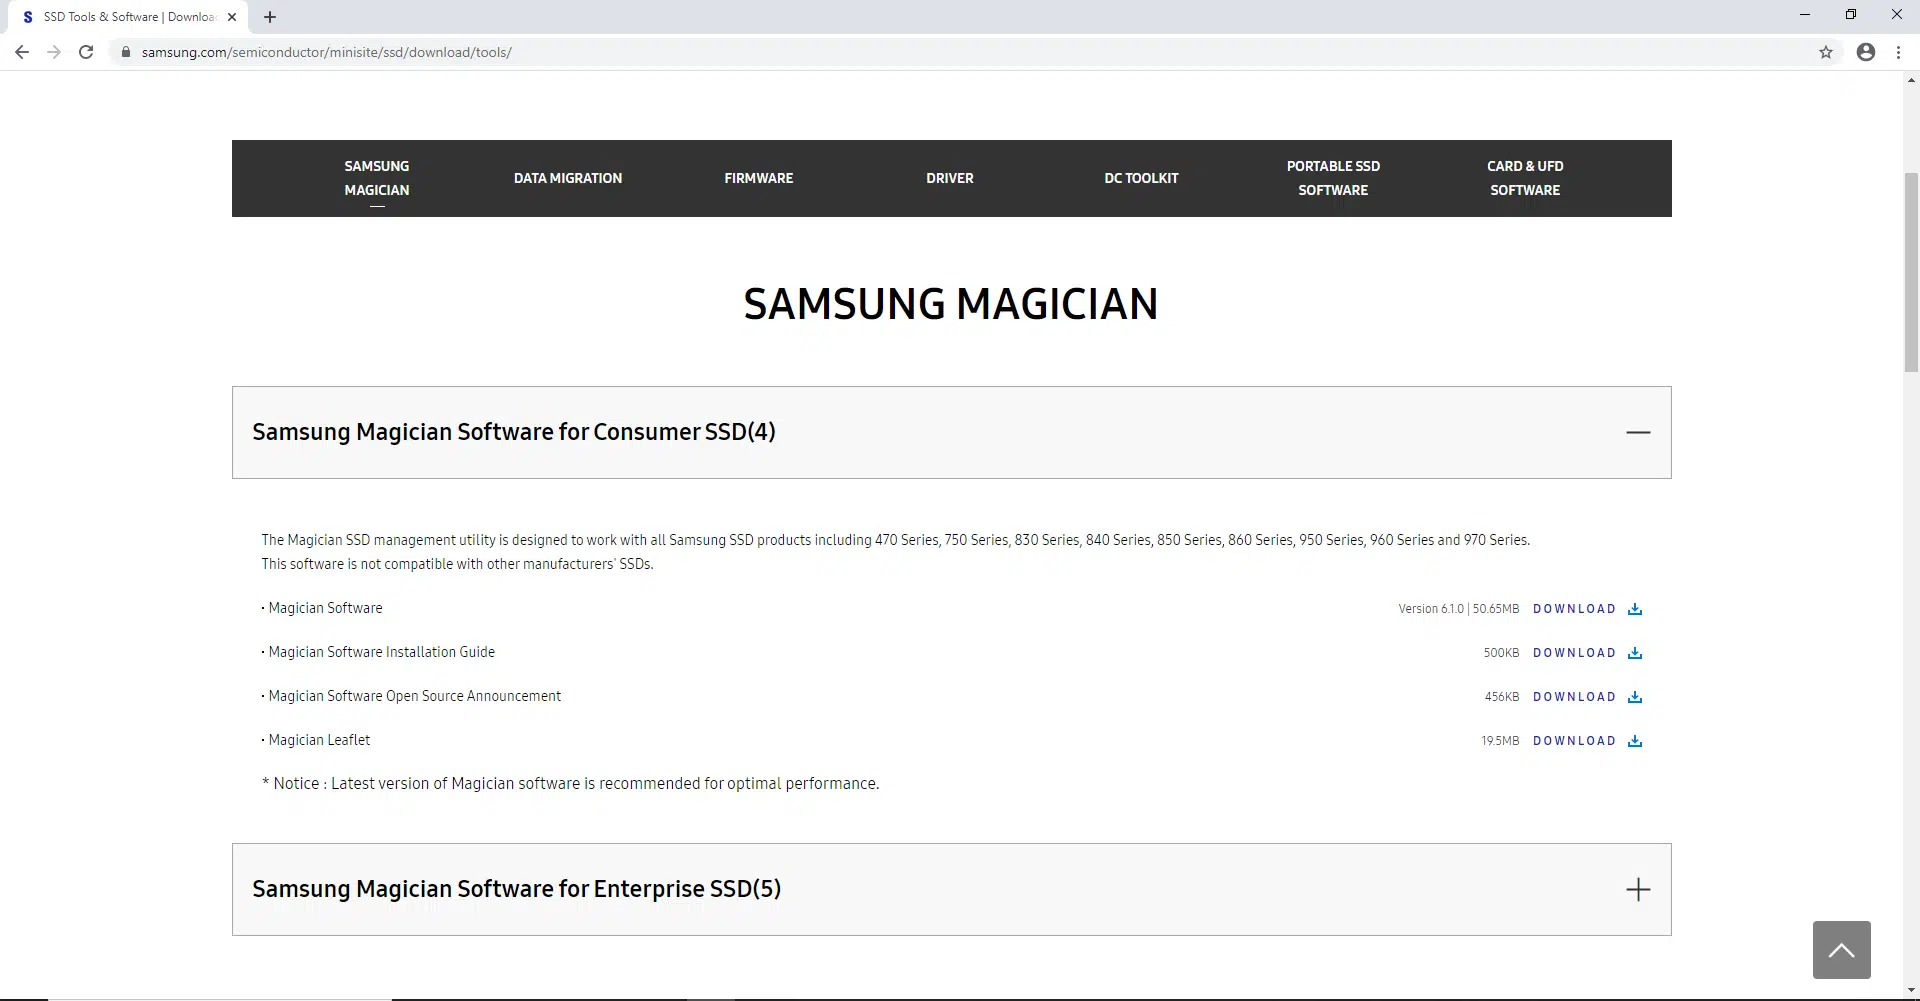
Task: Click the '456KB' file size text
Action: (x=1501, y=697)
